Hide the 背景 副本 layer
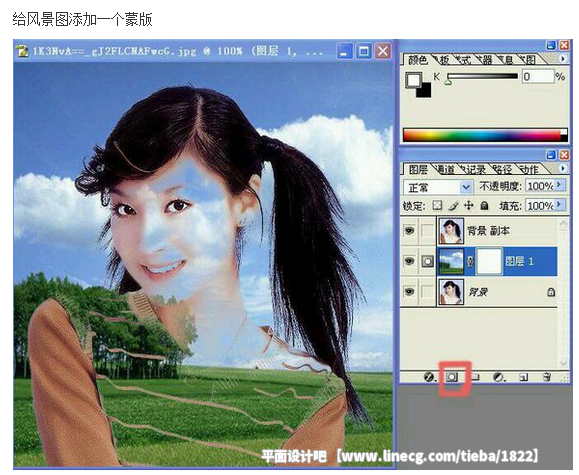The image size is (579, 475). [x=409, y=231]
